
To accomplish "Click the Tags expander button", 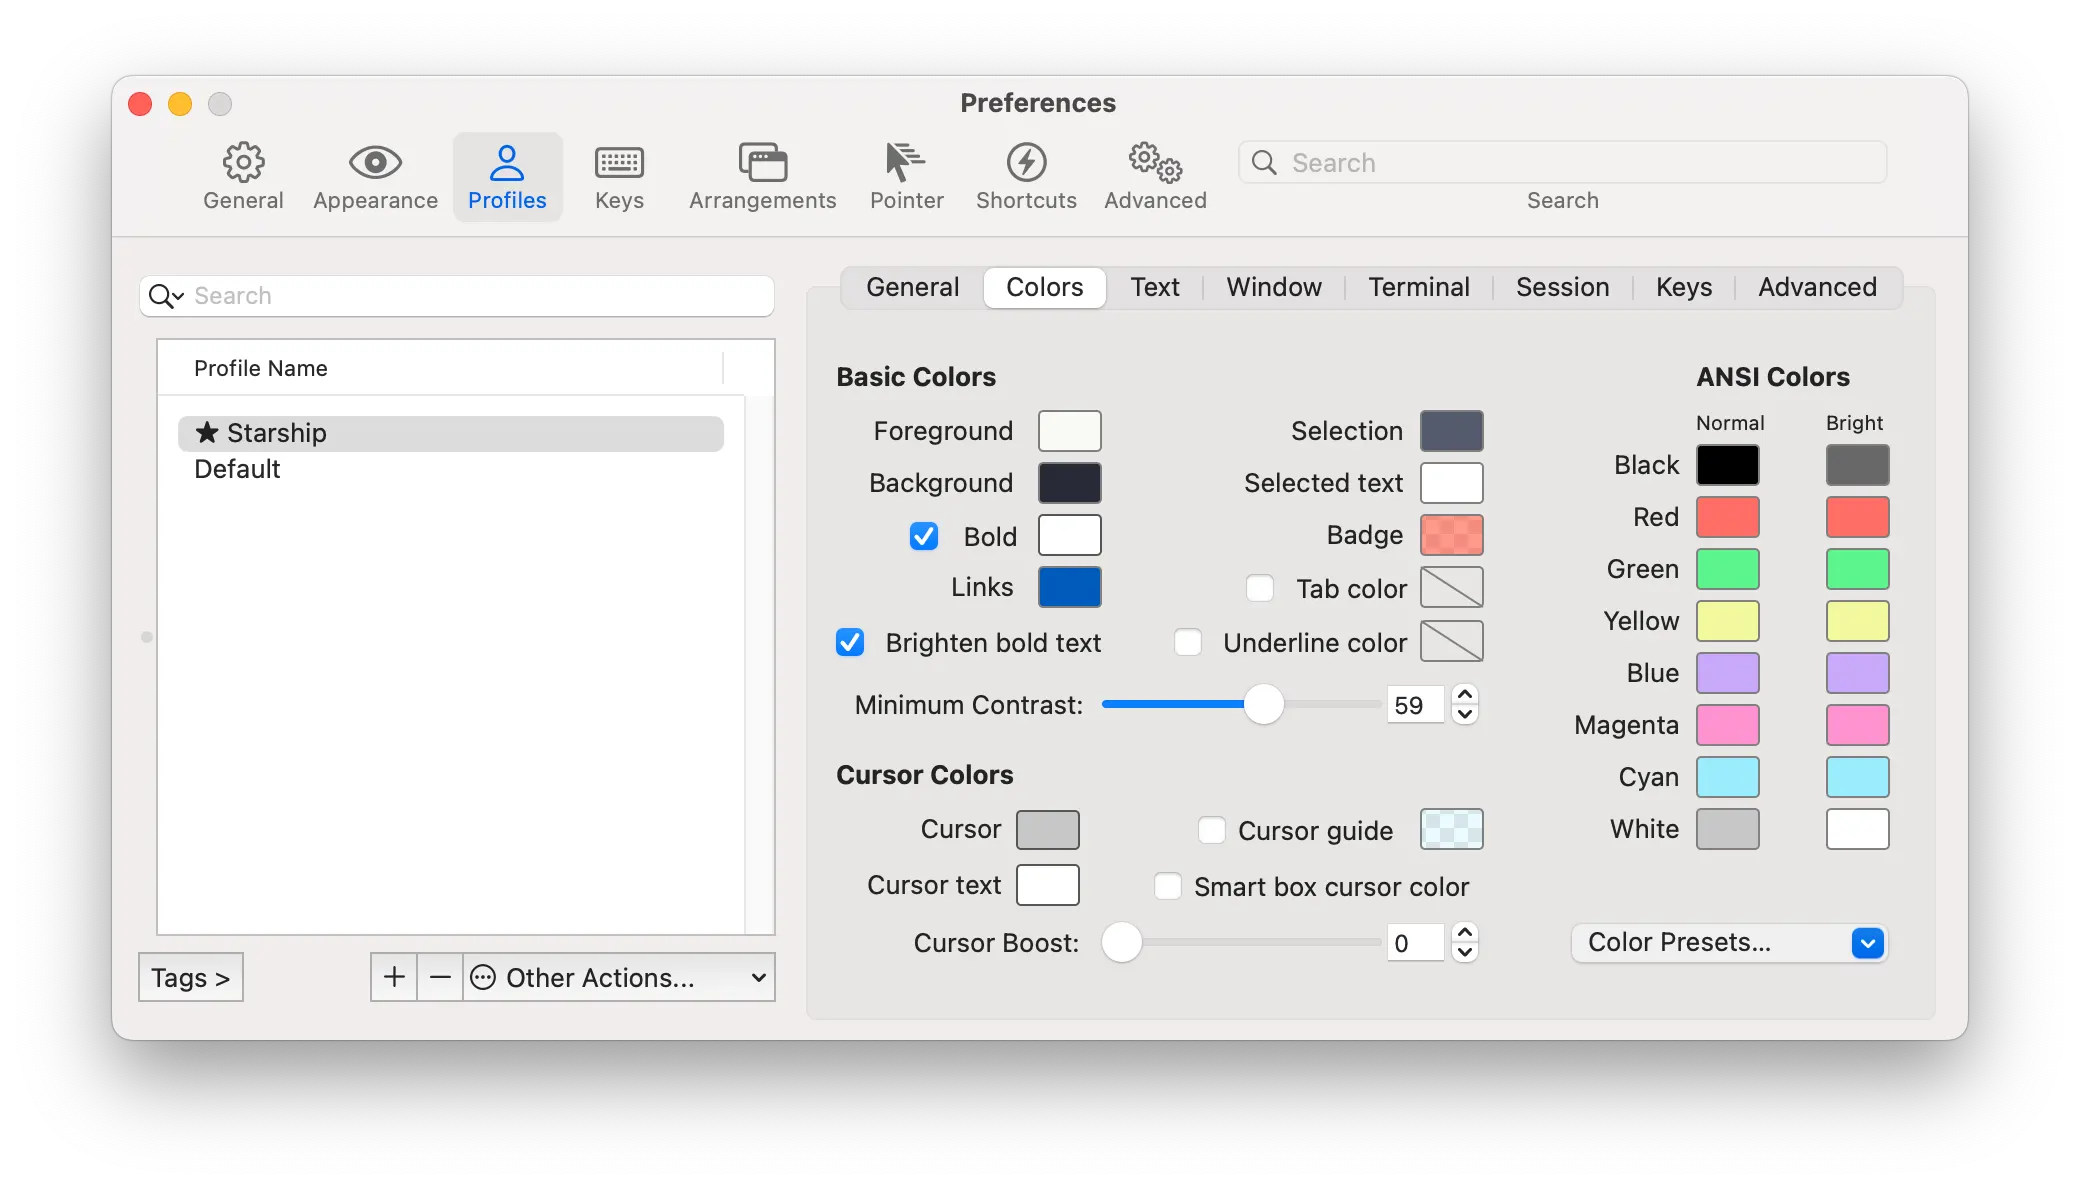I will tap(191, 977).
